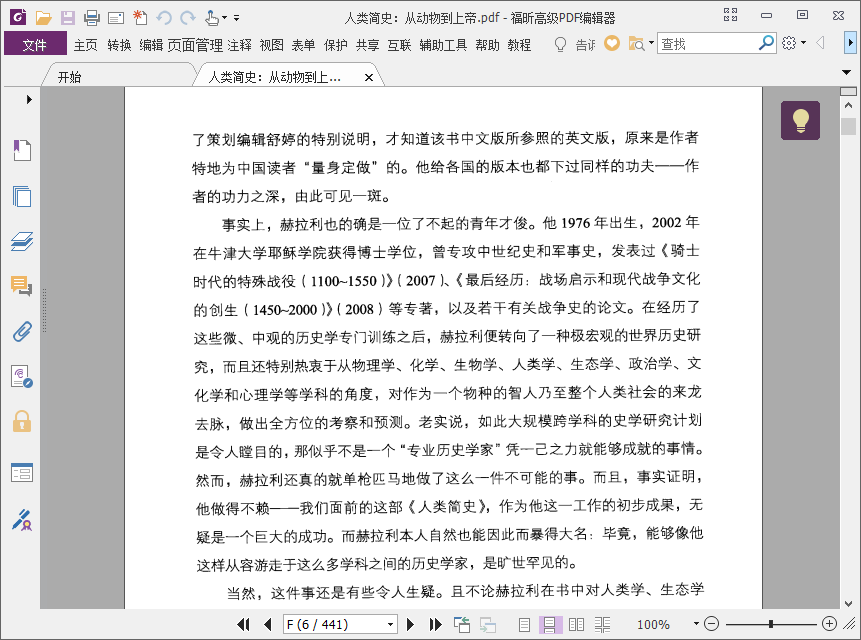Open the 互联 ribbon tab

399,44
